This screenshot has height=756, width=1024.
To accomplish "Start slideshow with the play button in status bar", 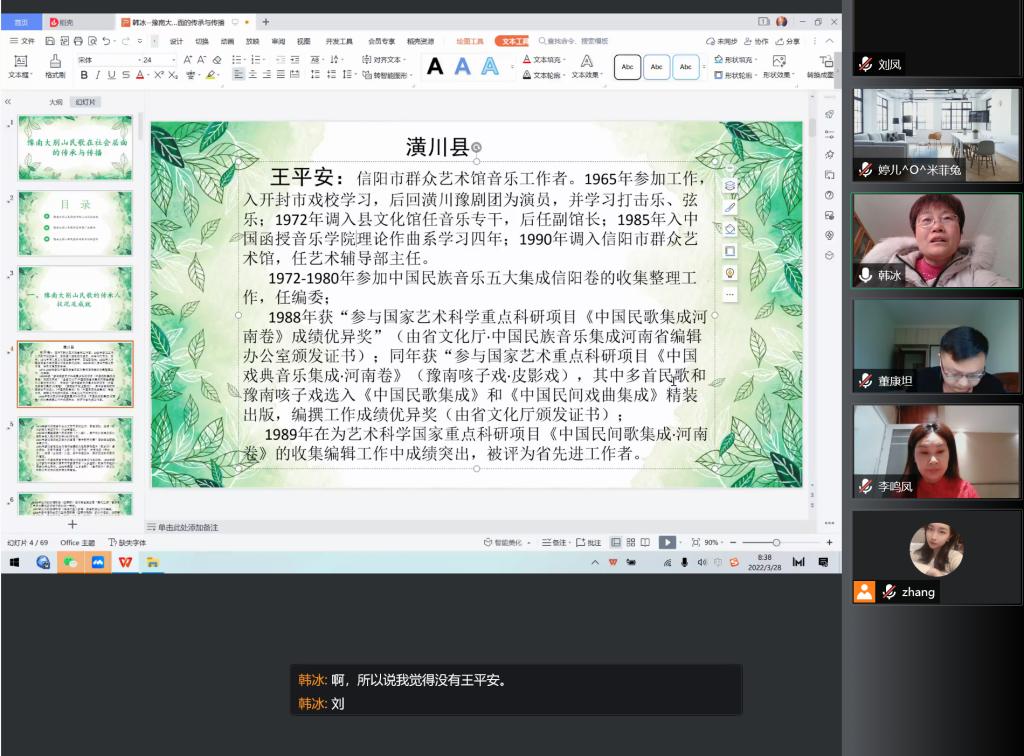I will tap(666, 542).
